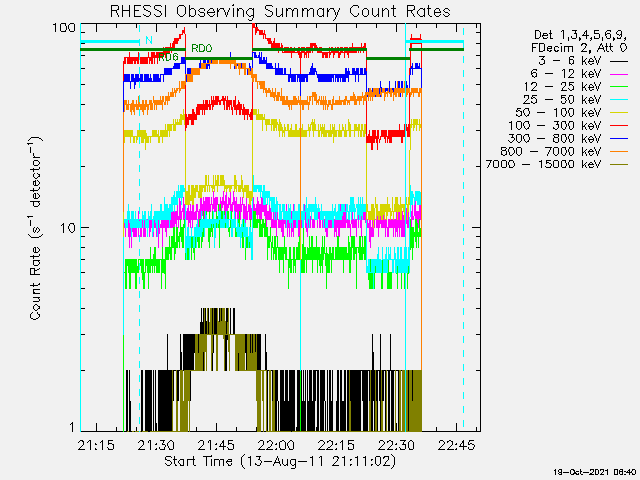Screen dimensions: 640x480
Task: Click the green 'RD0' flag label
Action: [x=202, y=49]
